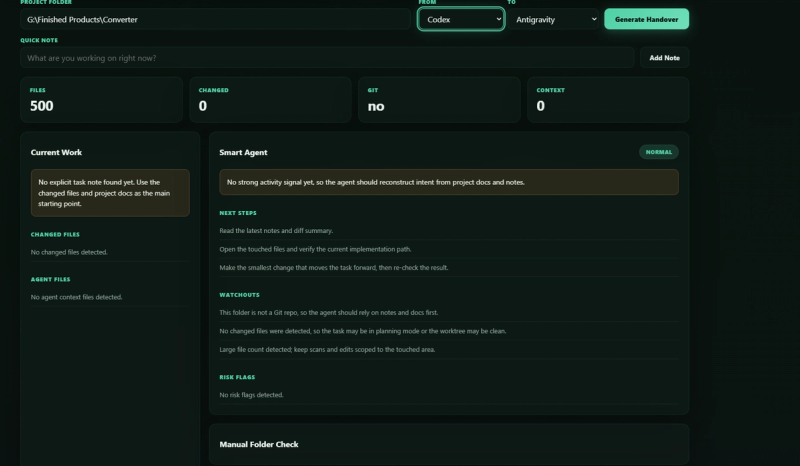Select the Context 0 stat card
Image resolution: width=800 pixels, height=466 pixels.
[608, 100]
